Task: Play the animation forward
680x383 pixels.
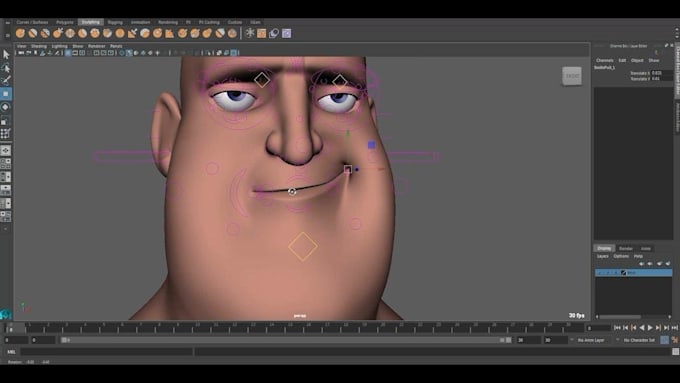Action: pyautogui.click(x=650, y=328)
